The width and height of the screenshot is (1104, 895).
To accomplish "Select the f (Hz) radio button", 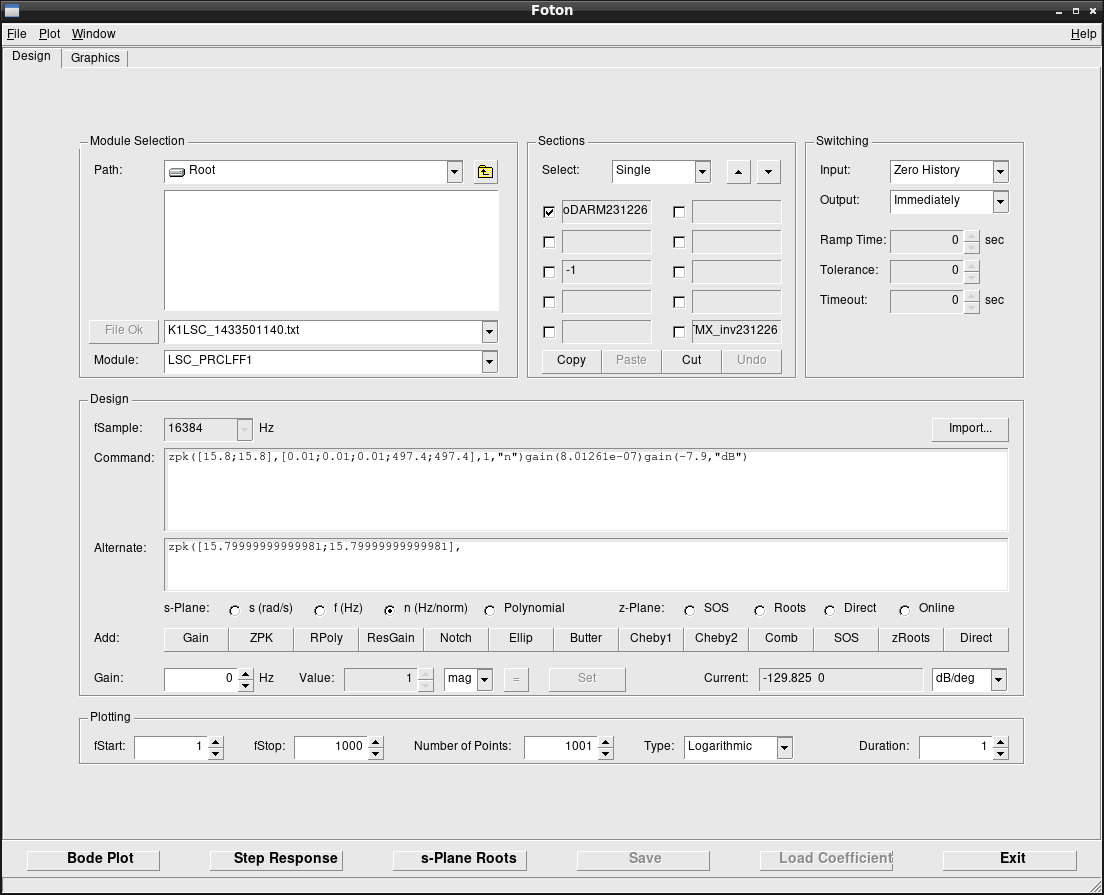I will pos(320,610).
